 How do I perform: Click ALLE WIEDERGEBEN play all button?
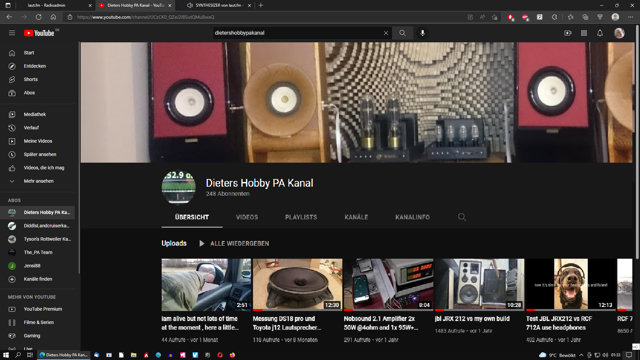tap(234, 244)
